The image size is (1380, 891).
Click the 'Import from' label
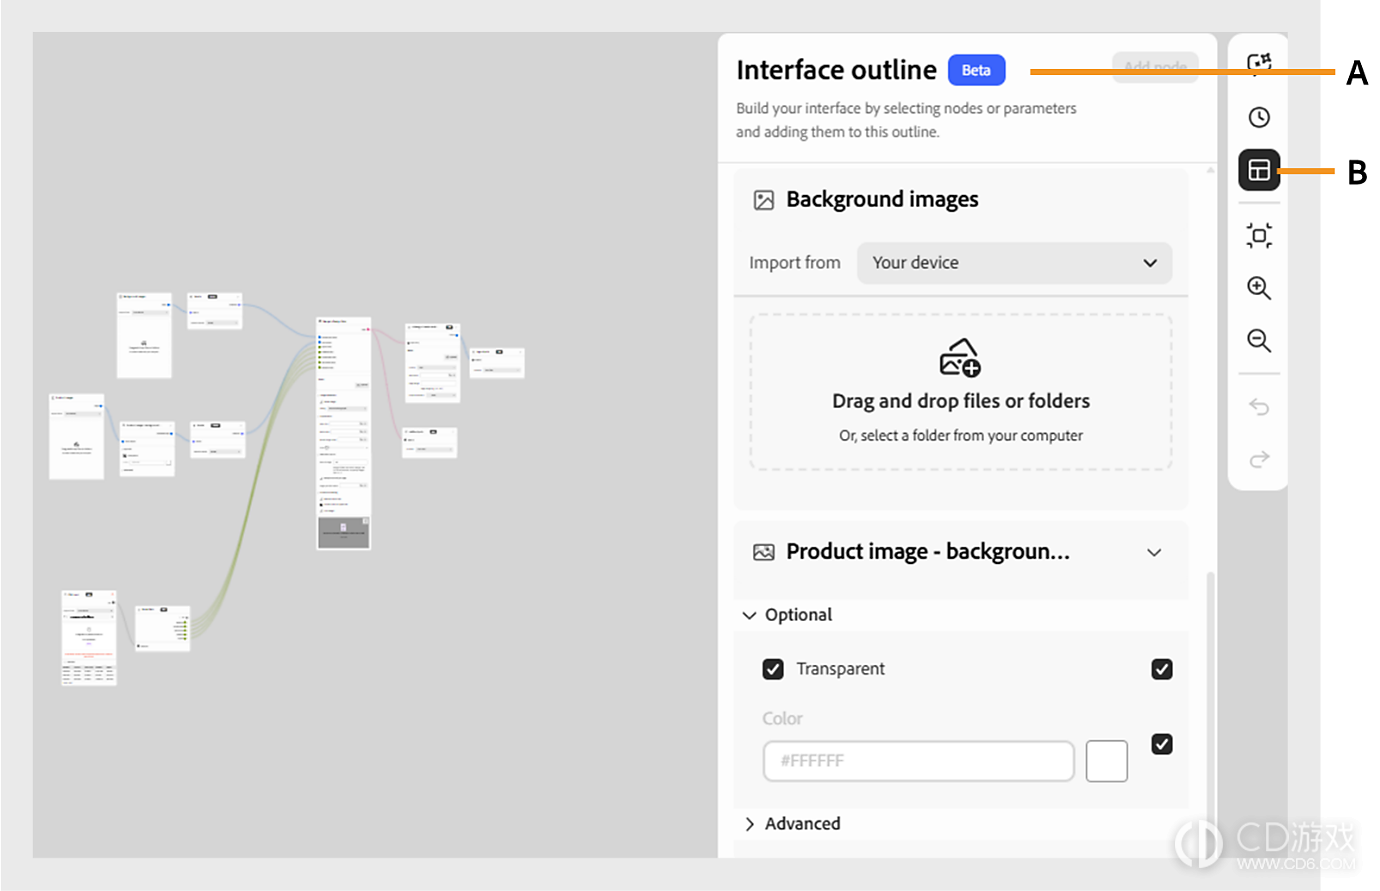pos(795,263)
